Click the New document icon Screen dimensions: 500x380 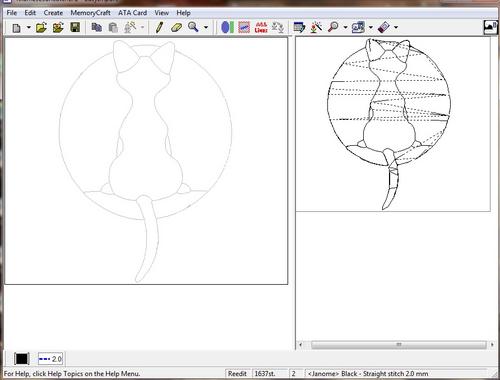[x=16, y=28]
